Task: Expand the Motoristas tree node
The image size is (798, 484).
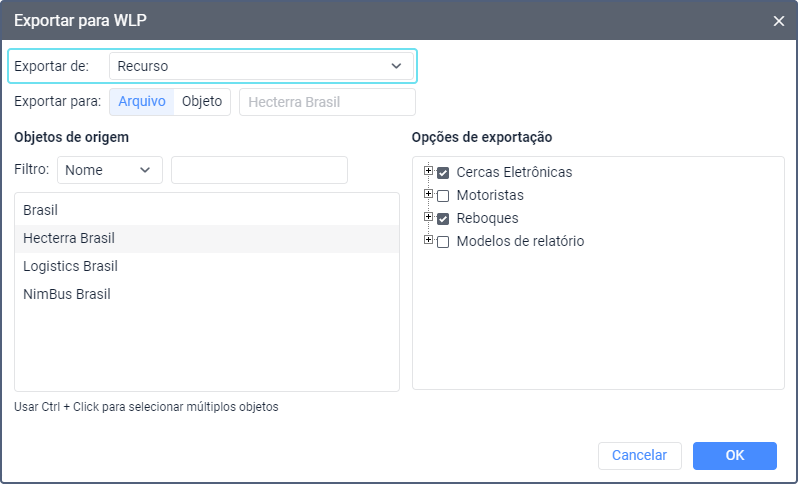Action: (x=429, y=194)
